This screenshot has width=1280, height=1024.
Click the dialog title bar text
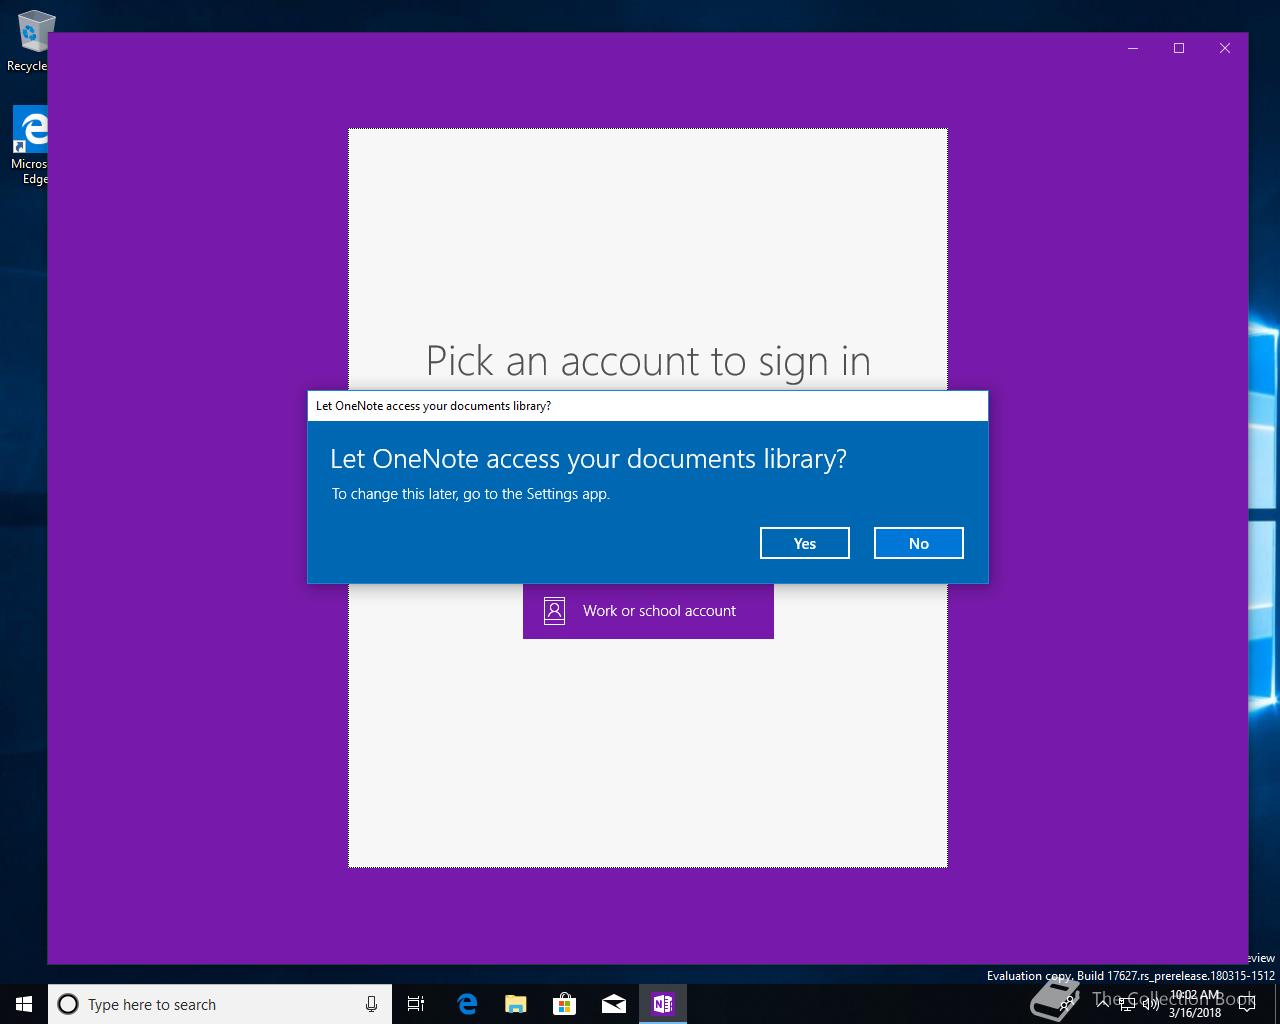coord(433,406)
